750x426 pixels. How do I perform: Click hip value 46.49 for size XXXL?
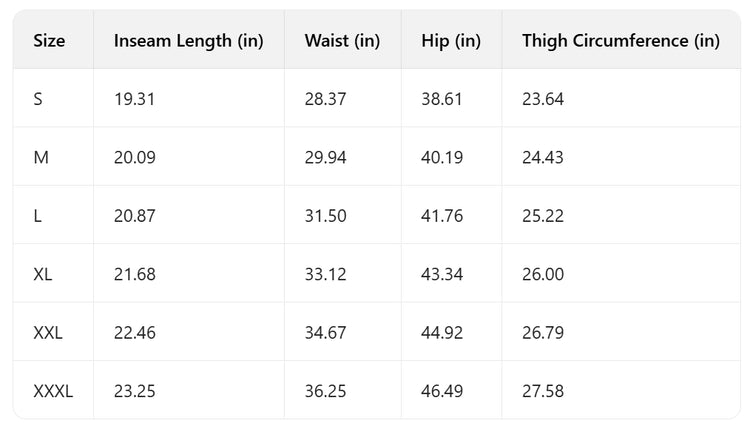[x=443, y=391]
